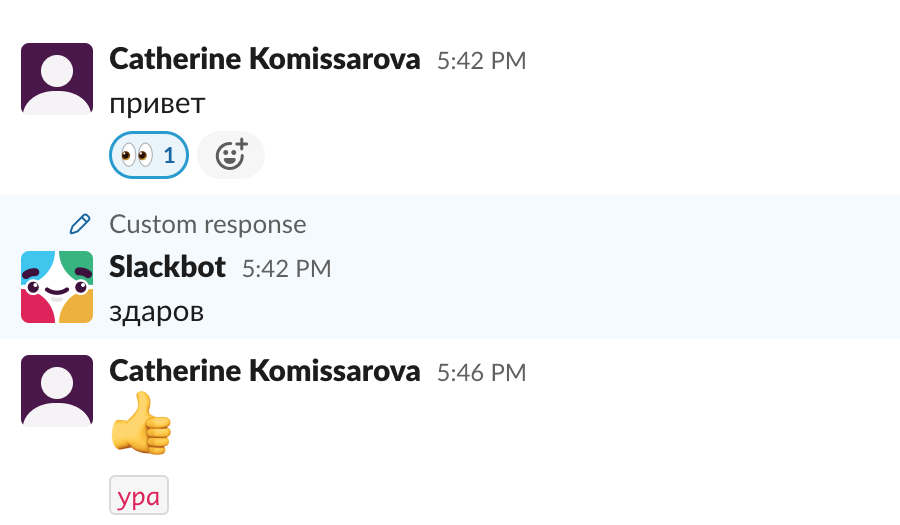The image size is (900, 525).
Task: Click Catherine's avatar beside the thumbs-up message
Action: click(x=57, y=391)
